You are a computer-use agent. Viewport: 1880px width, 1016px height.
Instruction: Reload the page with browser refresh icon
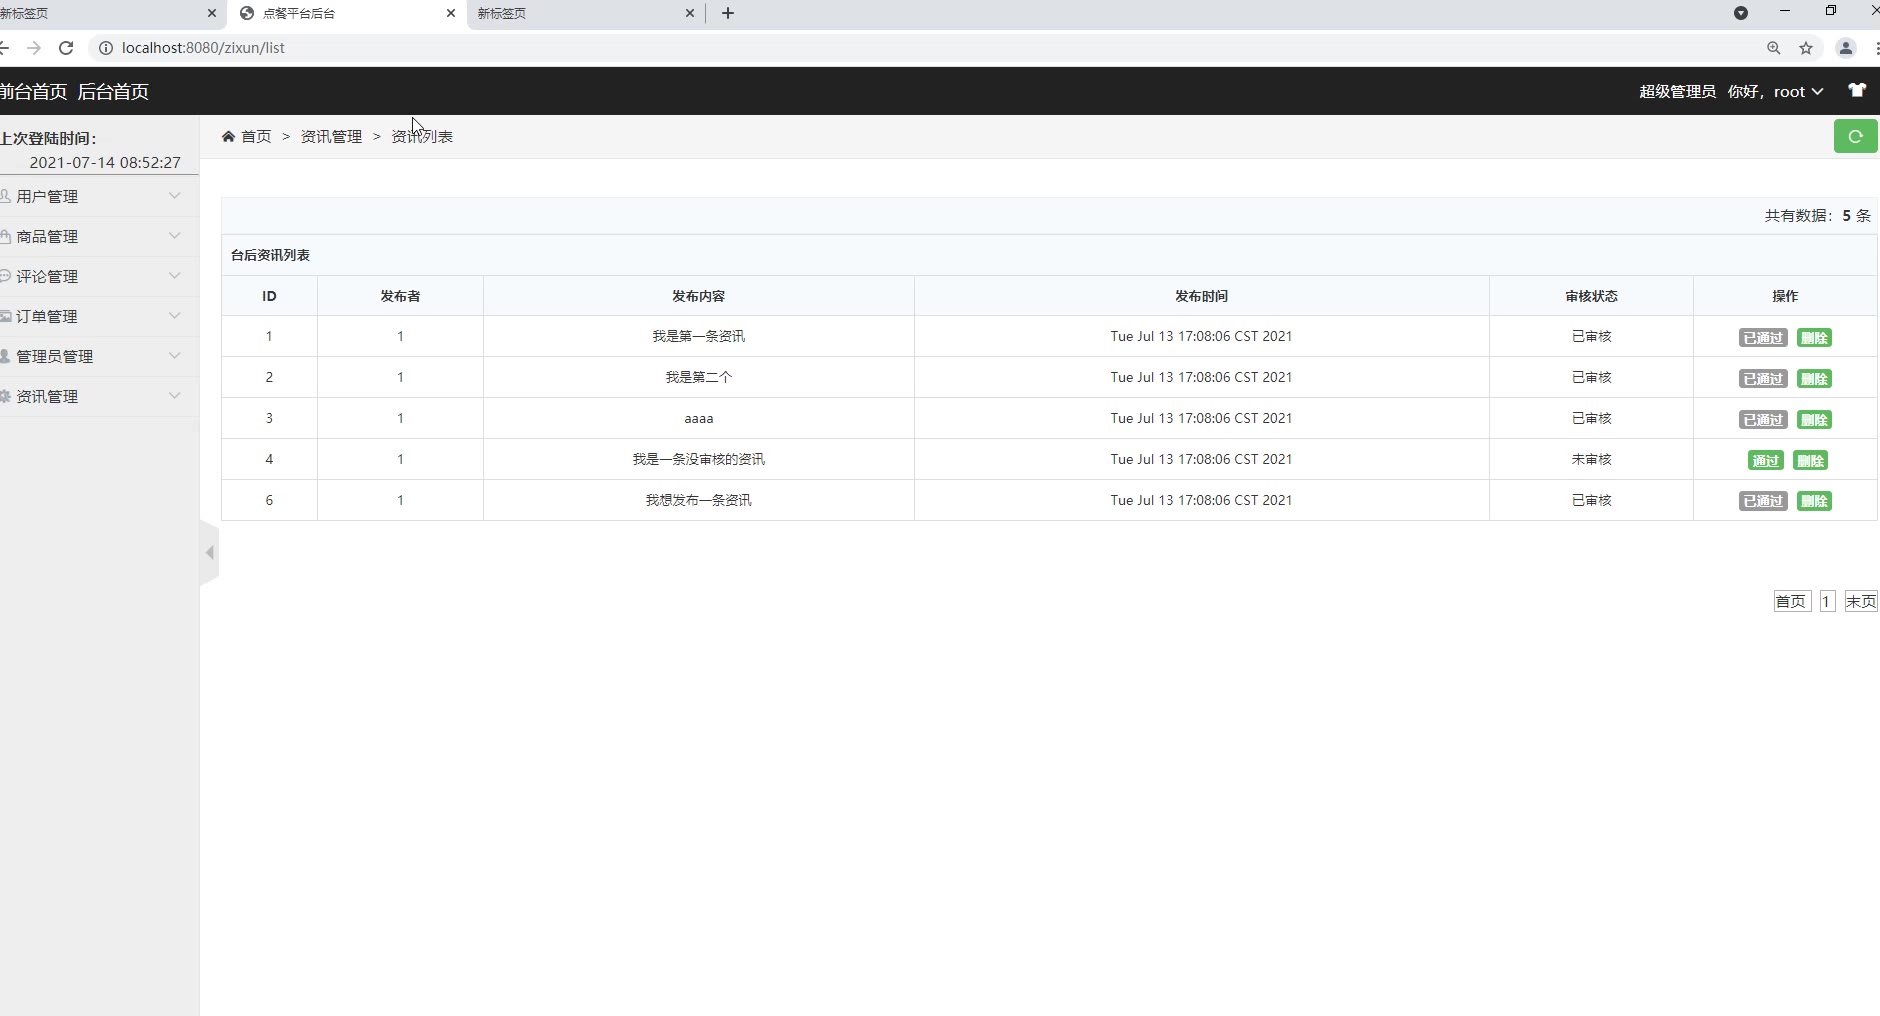pos(66,47)
